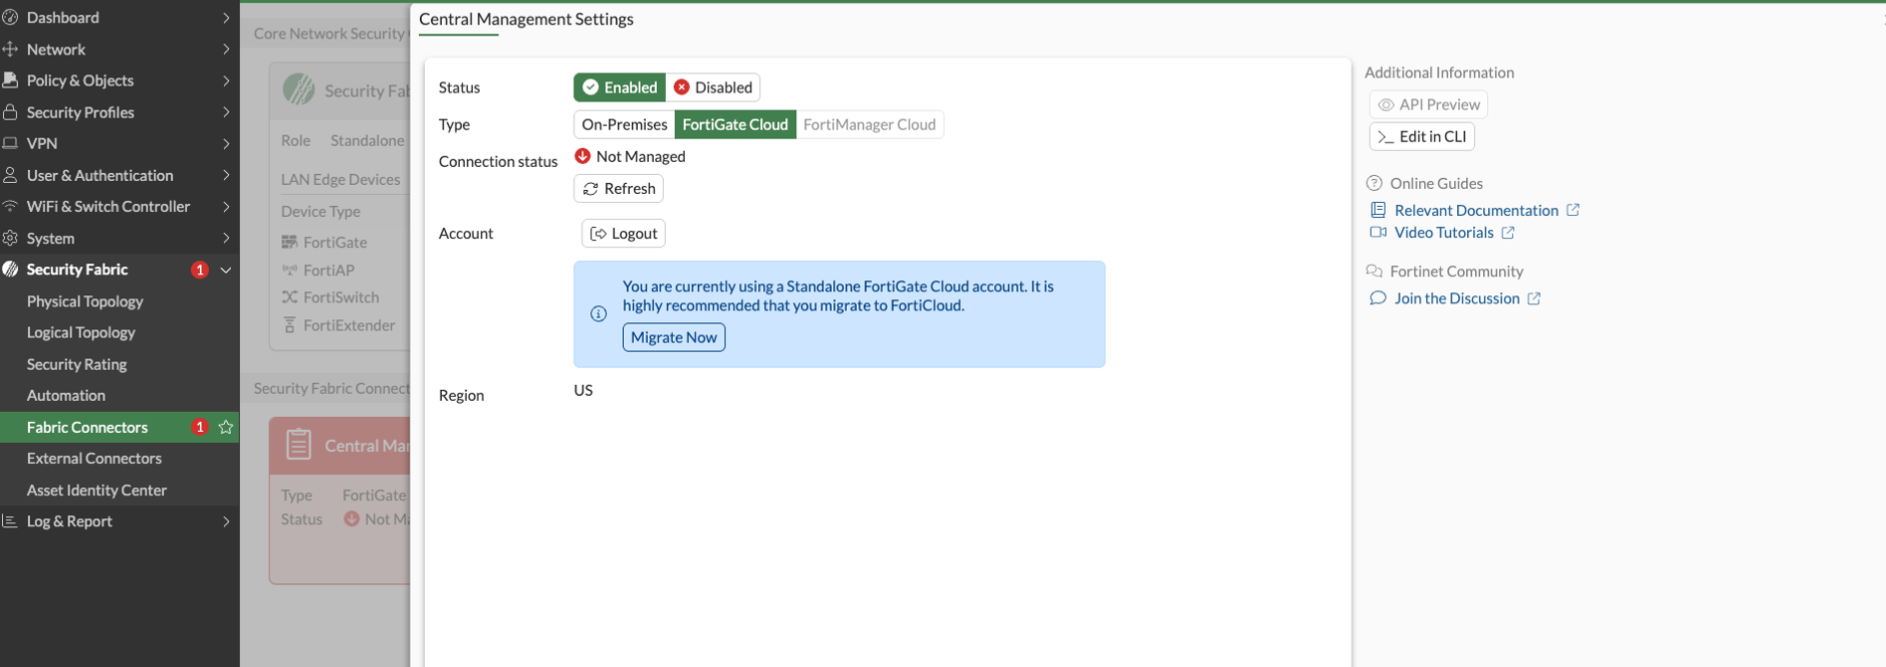
Task: Click the Security Profiles lock icon
Action: click(x=10, y=112)
